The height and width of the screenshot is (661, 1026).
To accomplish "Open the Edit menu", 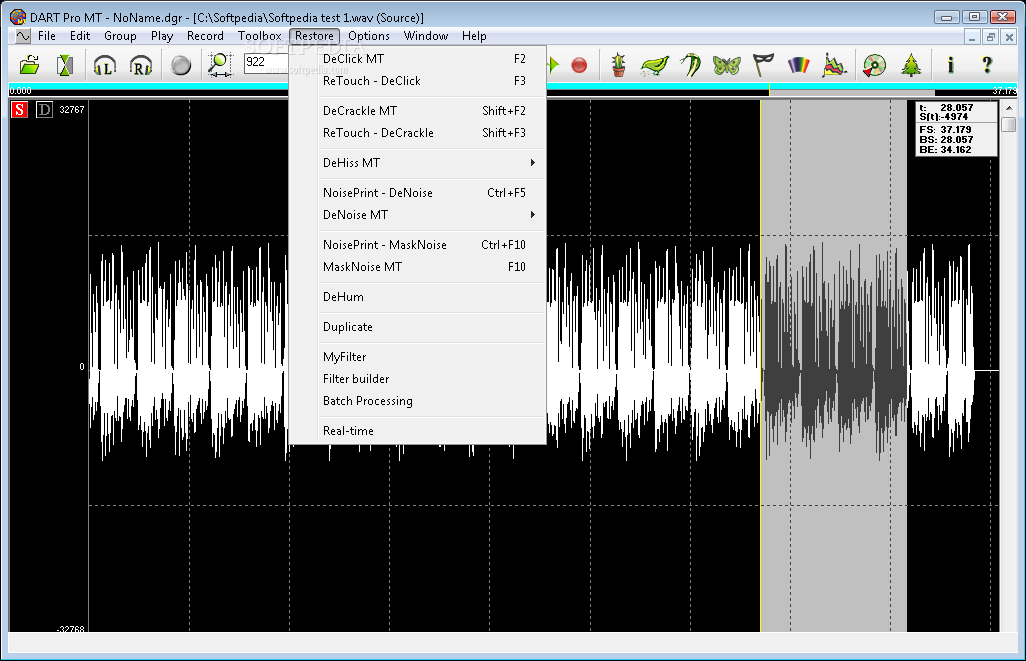I will click(x=80, y=36).
